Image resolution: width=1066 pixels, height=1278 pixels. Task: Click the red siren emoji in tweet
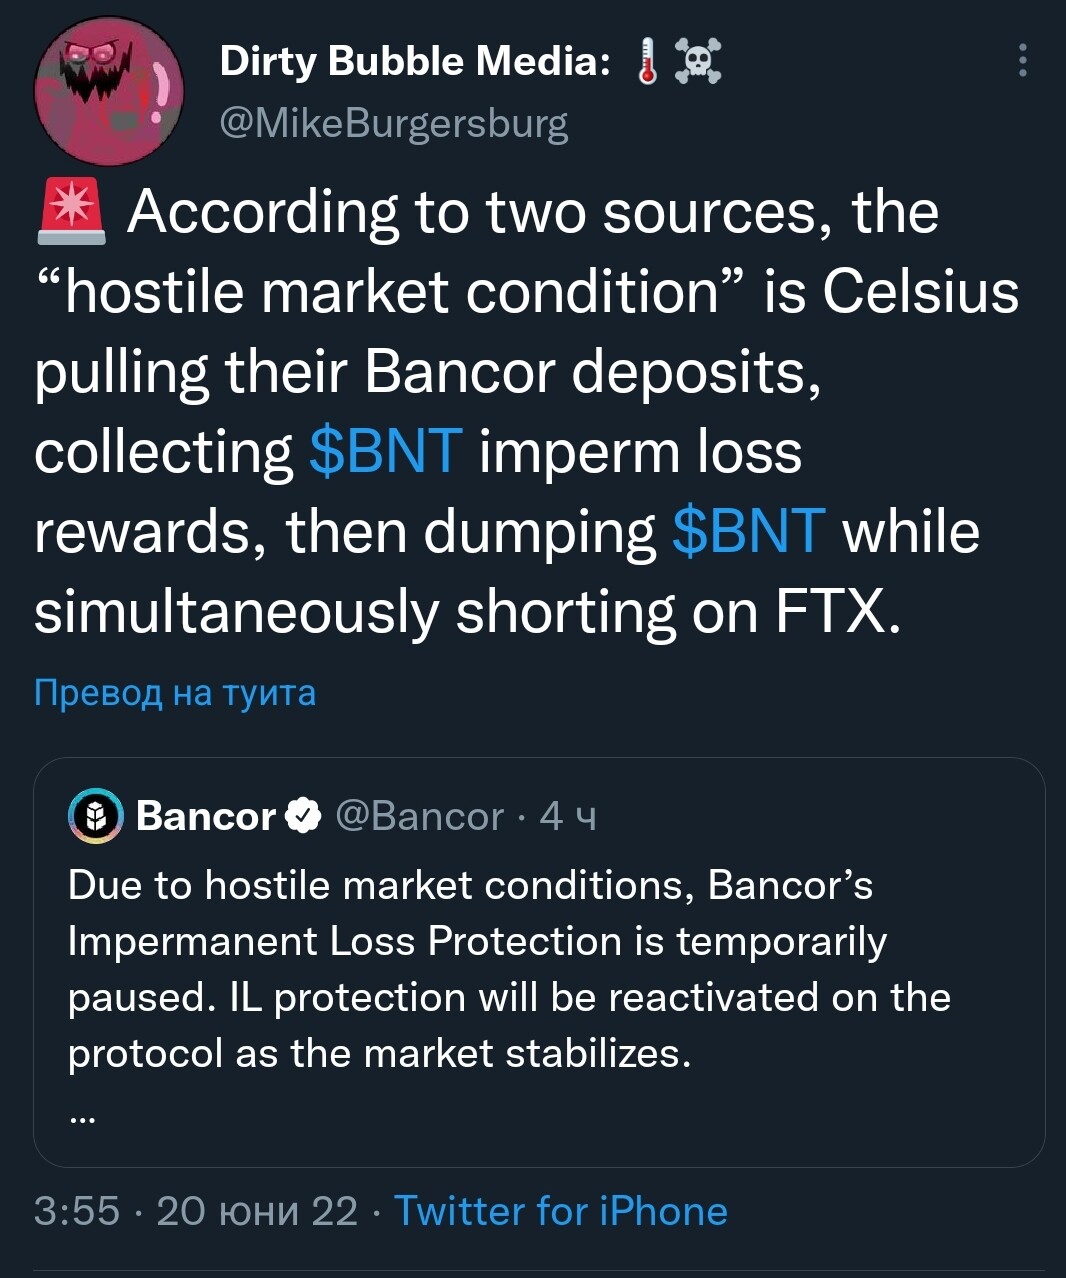(x=71, y=212)
